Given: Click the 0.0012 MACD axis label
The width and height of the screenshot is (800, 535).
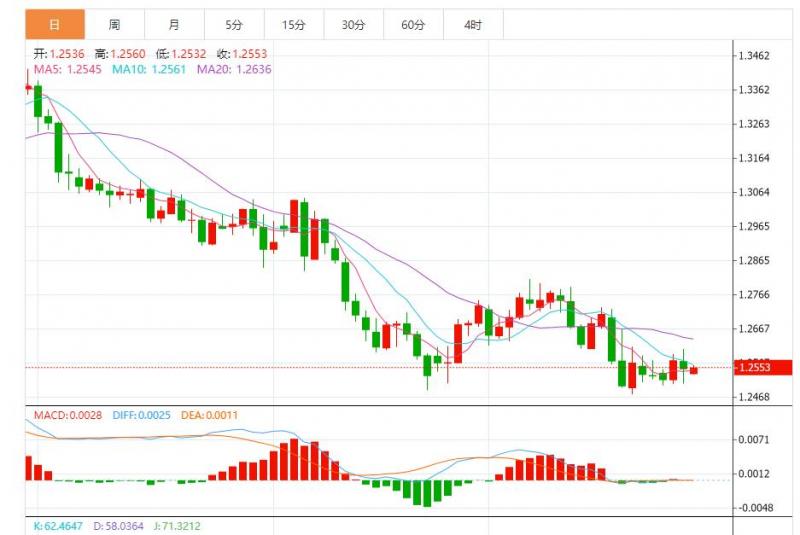Looking at the screenshot, I should click(754, 474).
